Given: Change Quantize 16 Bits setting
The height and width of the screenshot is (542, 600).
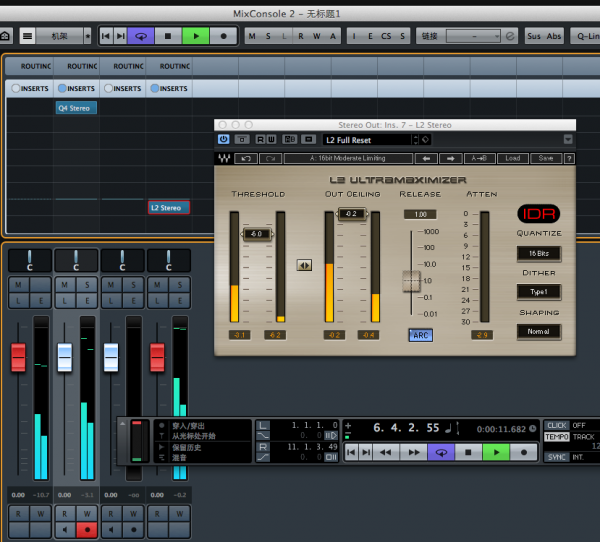Looking at the screenshot, I should (x=539, y=253).
